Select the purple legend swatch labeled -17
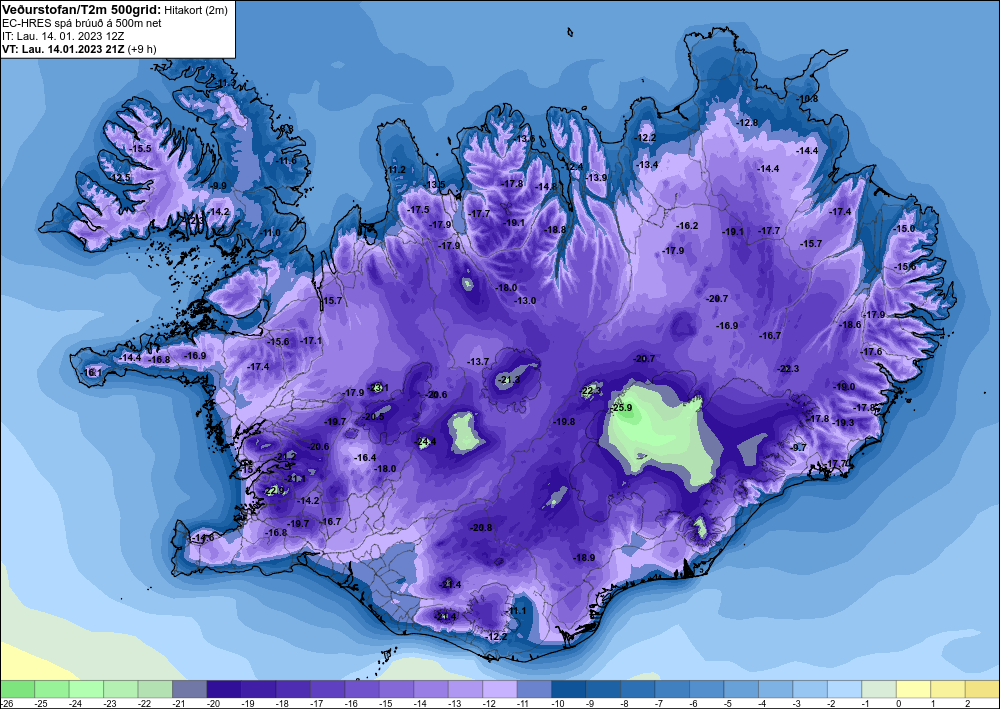Screen dimensions: 1000x709 tap(327, 689)
